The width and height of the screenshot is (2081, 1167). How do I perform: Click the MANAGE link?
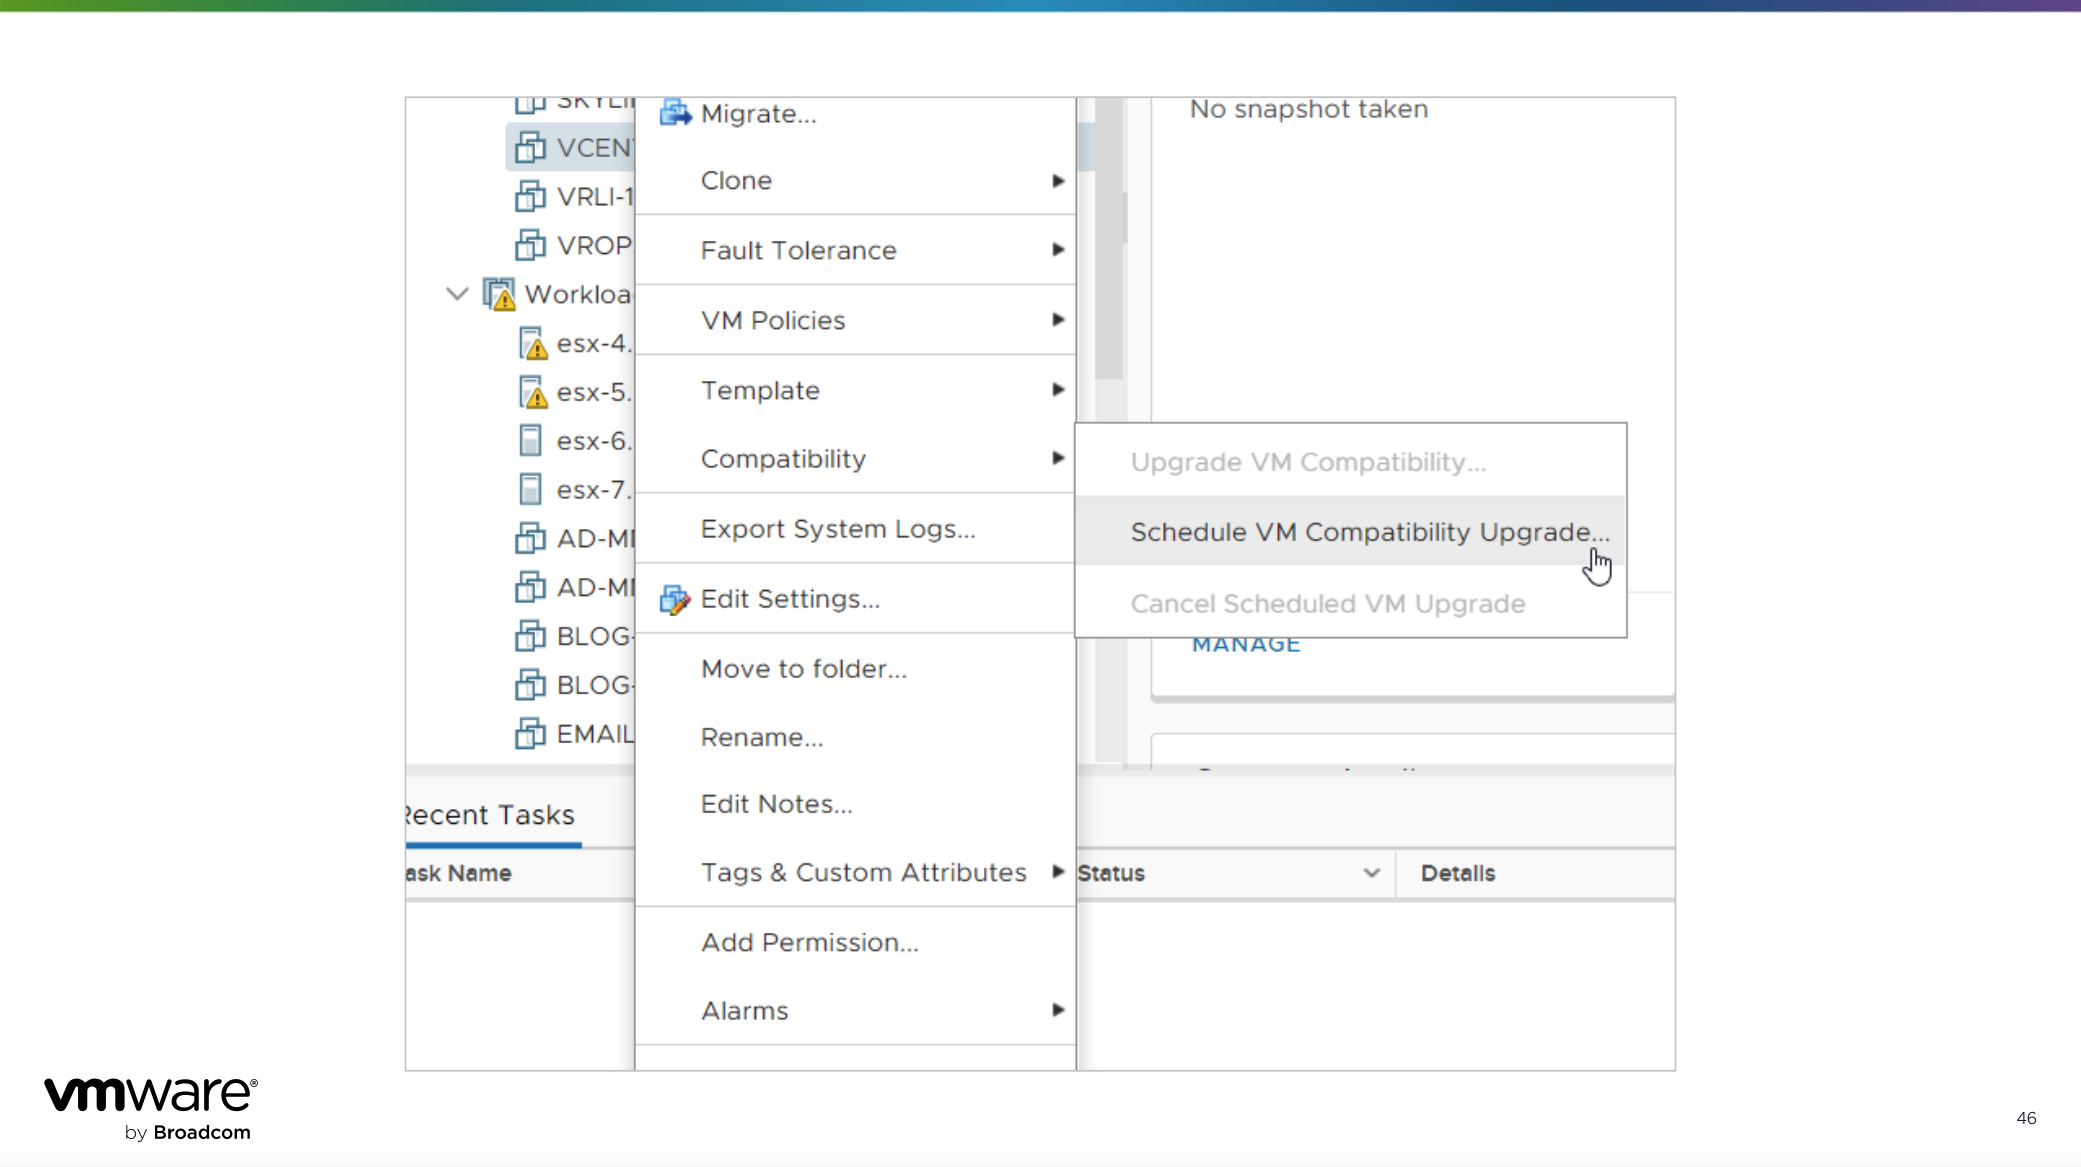click(1246, 645)
